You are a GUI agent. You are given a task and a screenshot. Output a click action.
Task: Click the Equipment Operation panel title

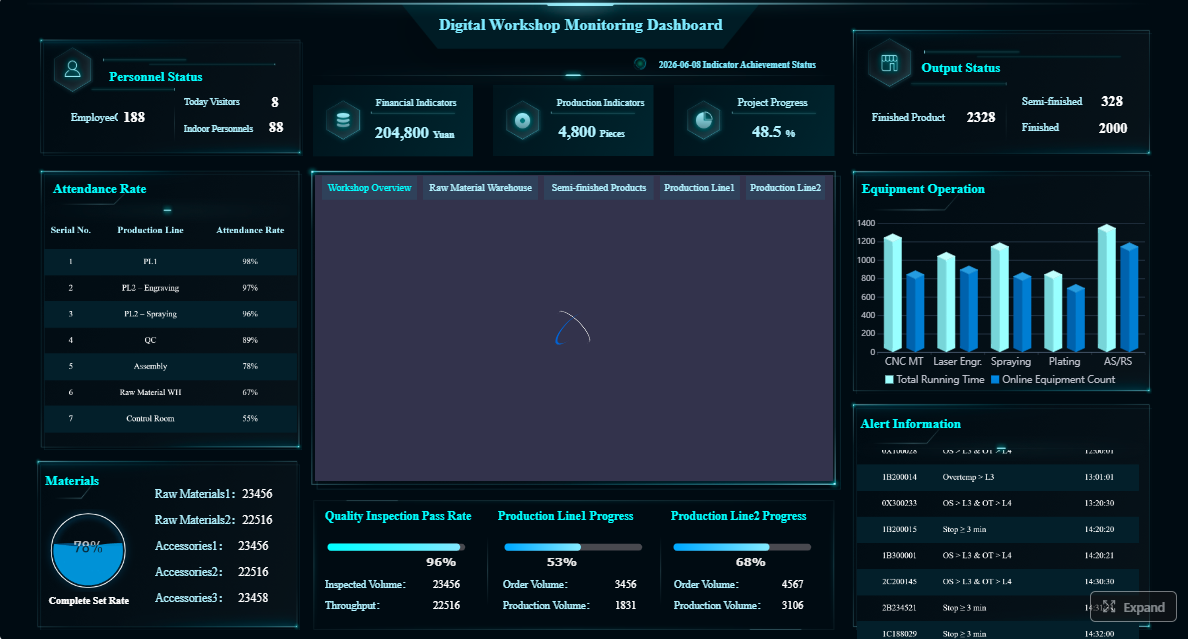(923, 189)
